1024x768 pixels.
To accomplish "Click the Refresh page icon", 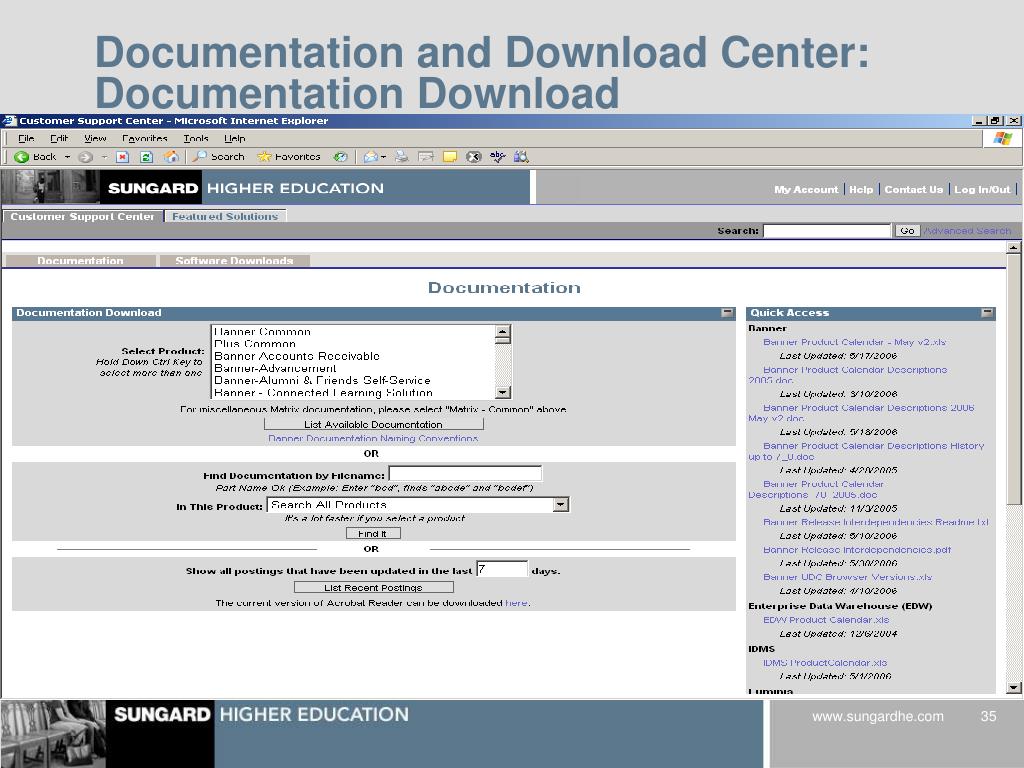I will click(x=146, y=157).
